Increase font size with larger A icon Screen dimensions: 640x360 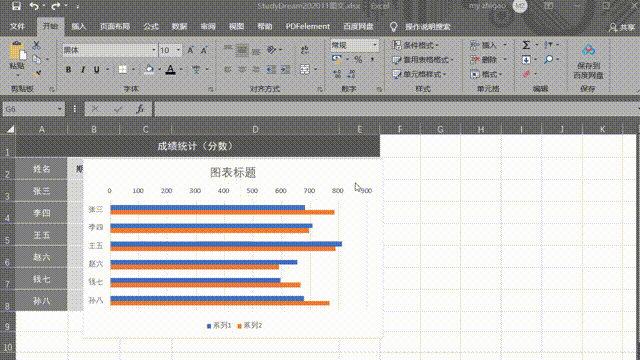(190, 50)
